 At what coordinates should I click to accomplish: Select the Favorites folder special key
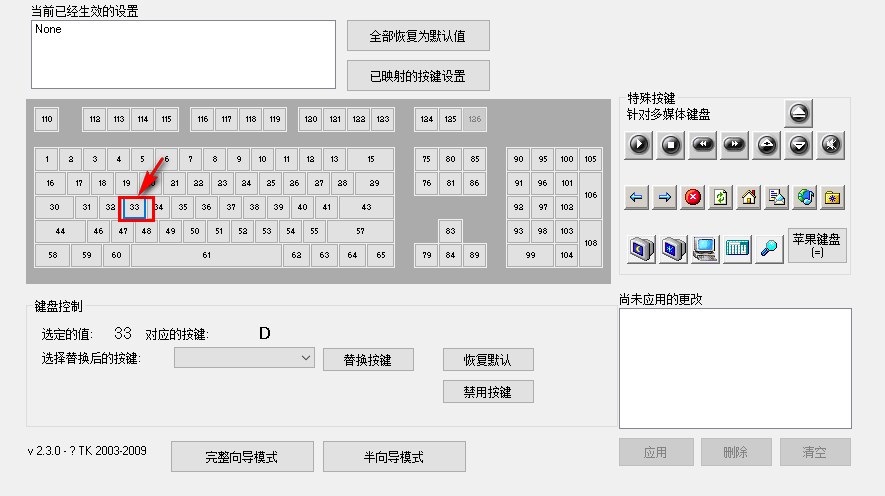point(833,197)
